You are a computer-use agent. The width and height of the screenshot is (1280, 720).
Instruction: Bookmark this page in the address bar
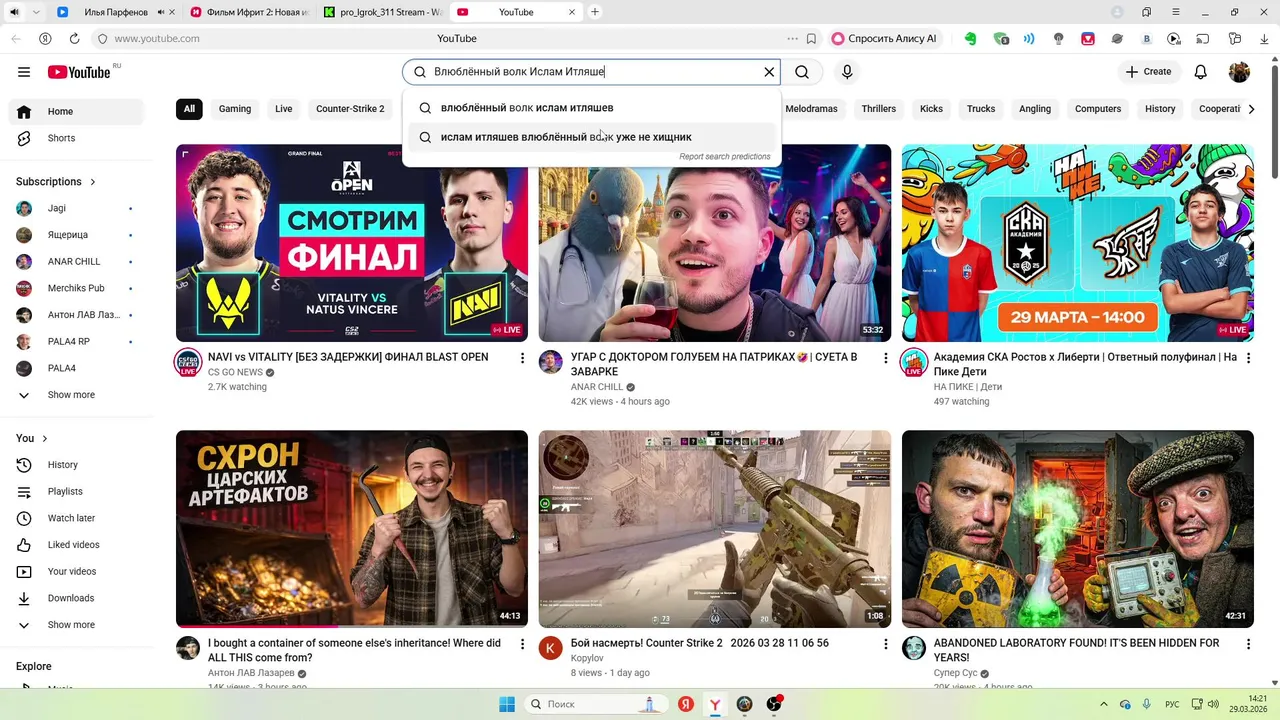(811, 39)
